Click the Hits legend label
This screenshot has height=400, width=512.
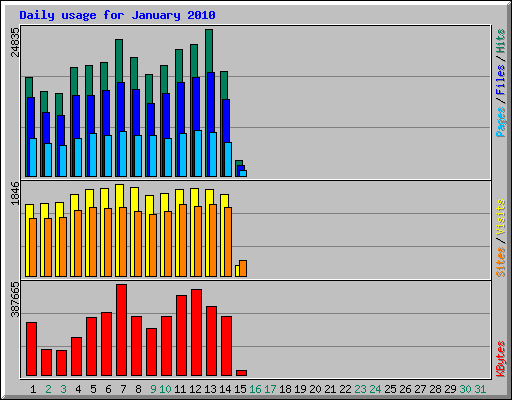click(x=501, y=41)
